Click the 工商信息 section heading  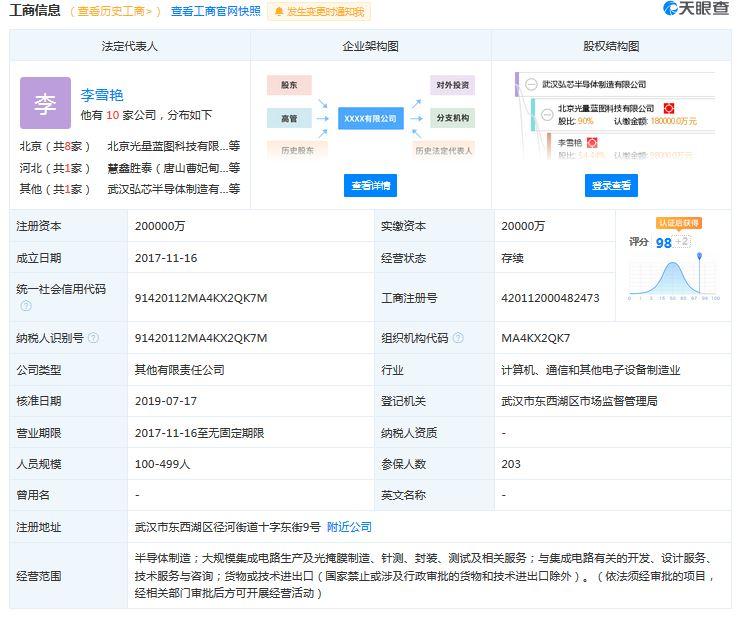click(x=35, y=10)
